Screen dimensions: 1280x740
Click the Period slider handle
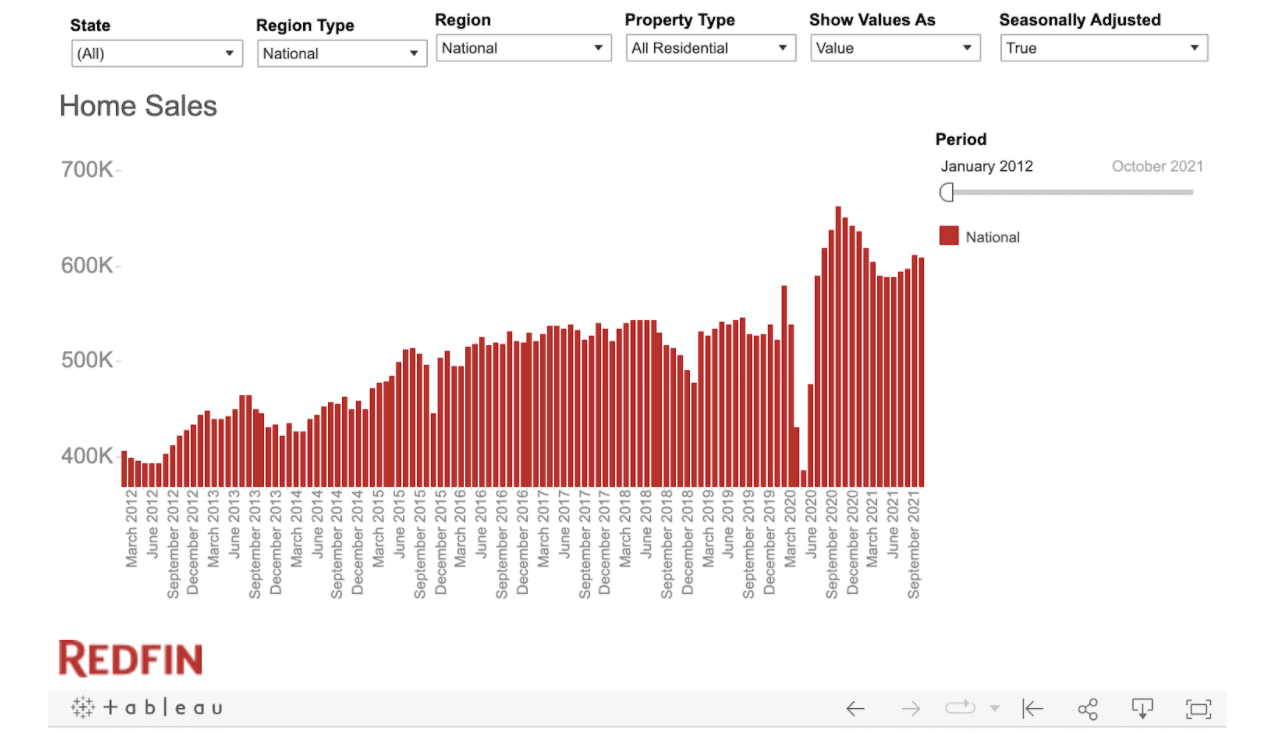[947, 192]
